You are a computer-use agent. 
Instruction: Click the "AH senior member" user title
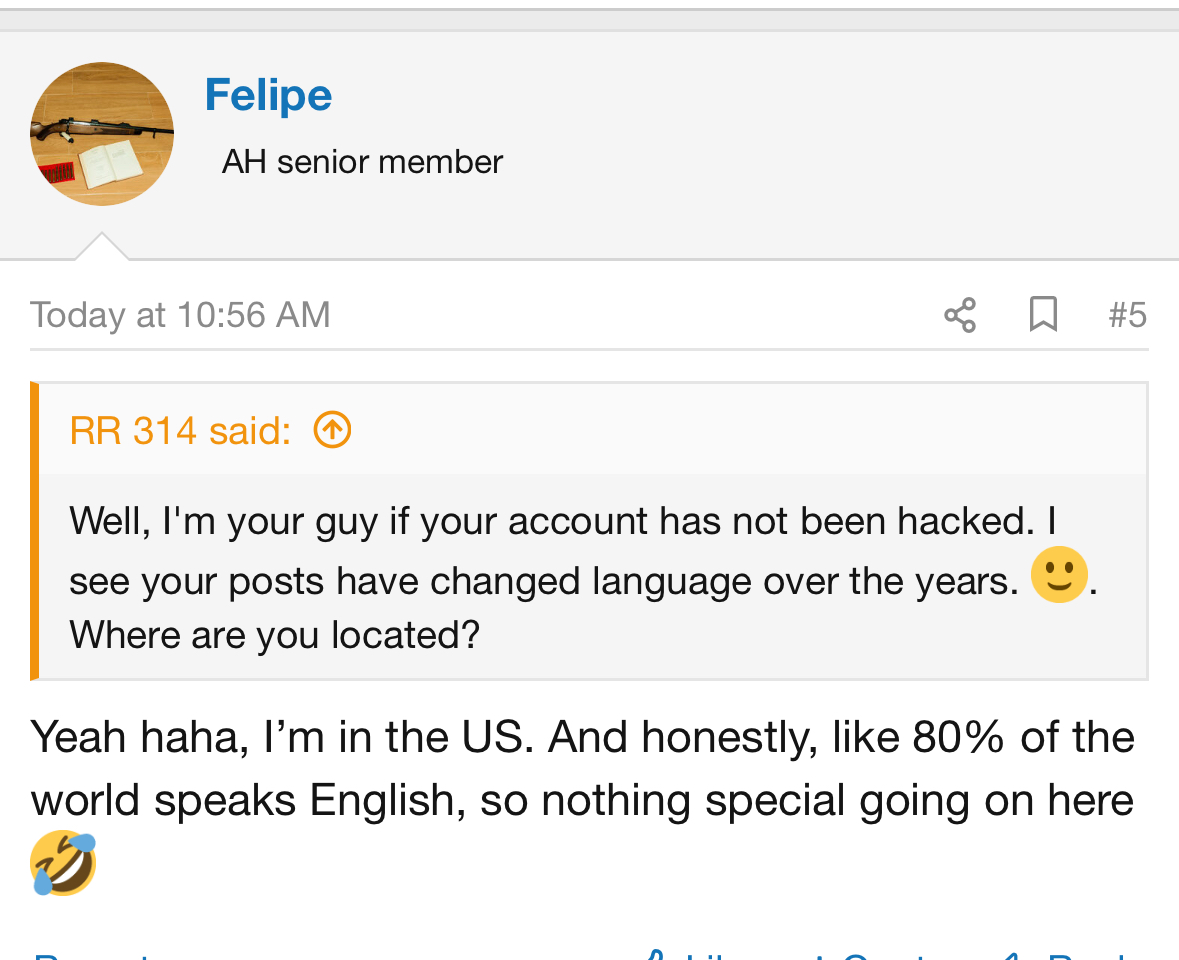click(x=362, y=161)
